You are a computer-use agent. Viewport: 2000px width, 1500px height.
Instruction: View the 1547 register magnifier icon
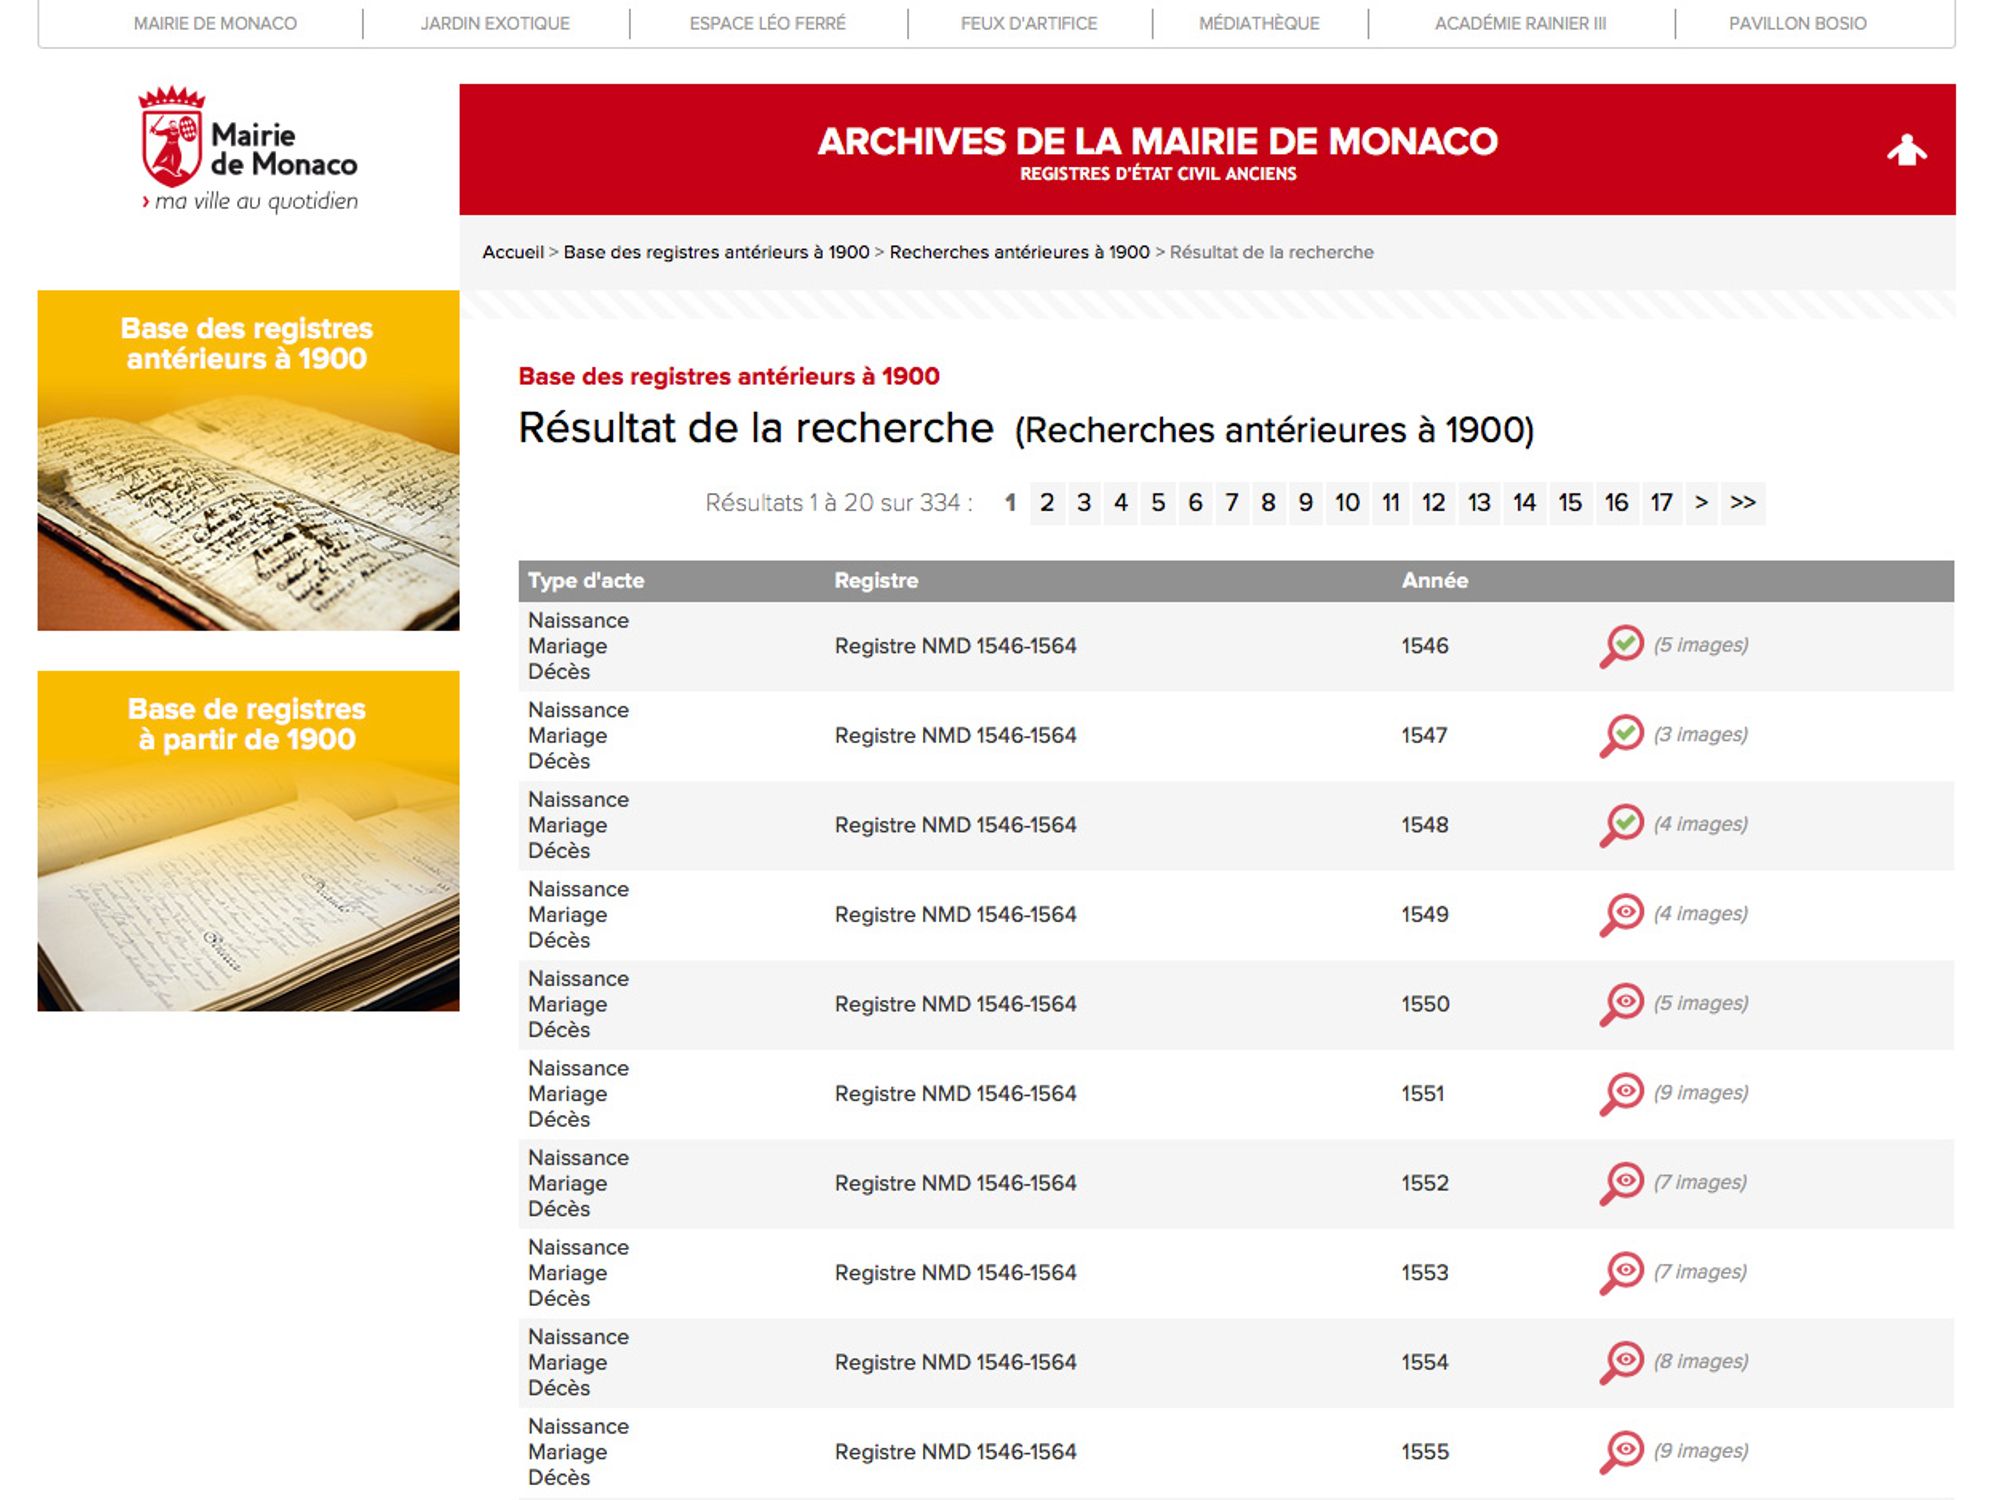point(1622,735)
